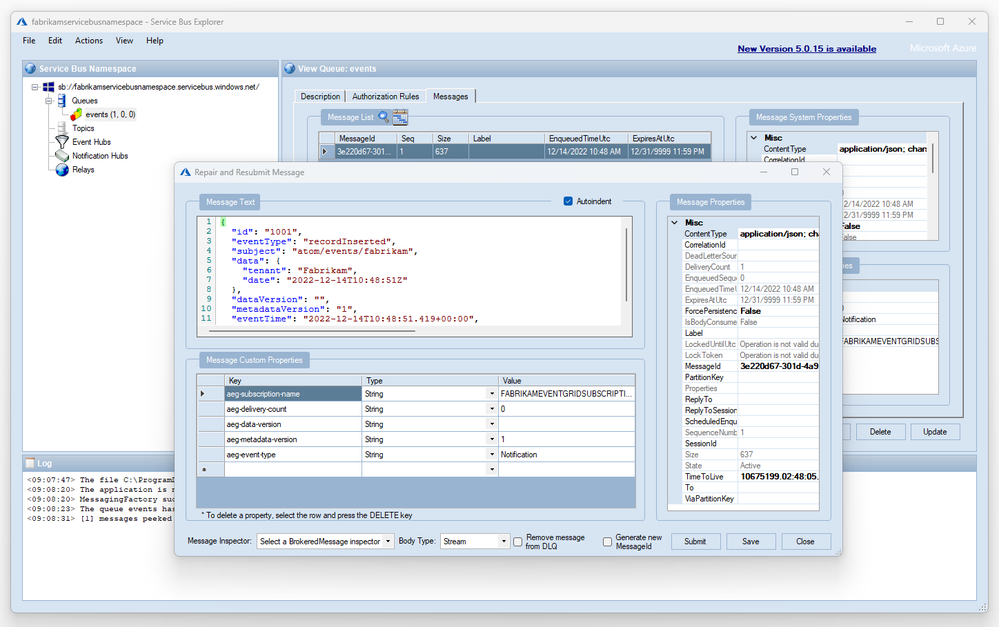Collapse the Misc section in Message Properties

[x=675, y=223]
